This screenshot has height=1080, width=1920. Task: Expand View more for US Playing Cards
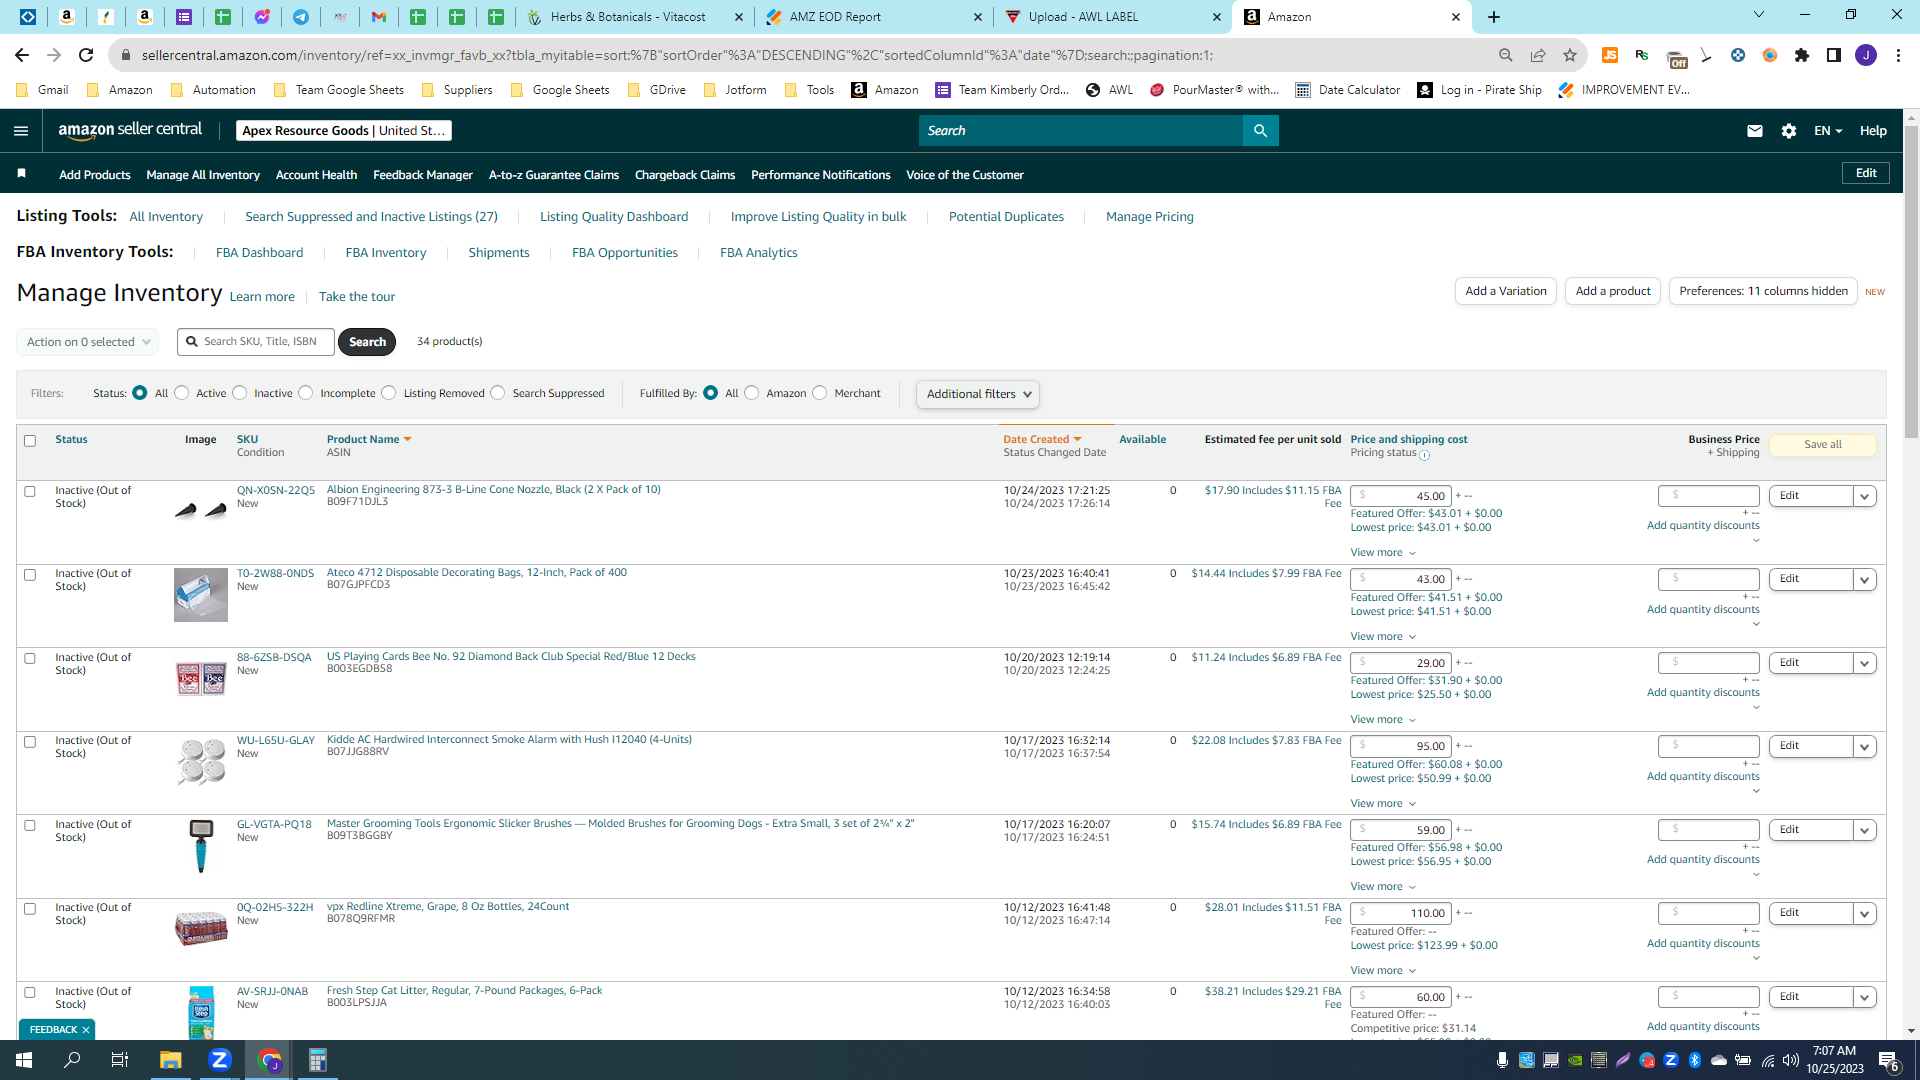click(x=1383, y=720)
